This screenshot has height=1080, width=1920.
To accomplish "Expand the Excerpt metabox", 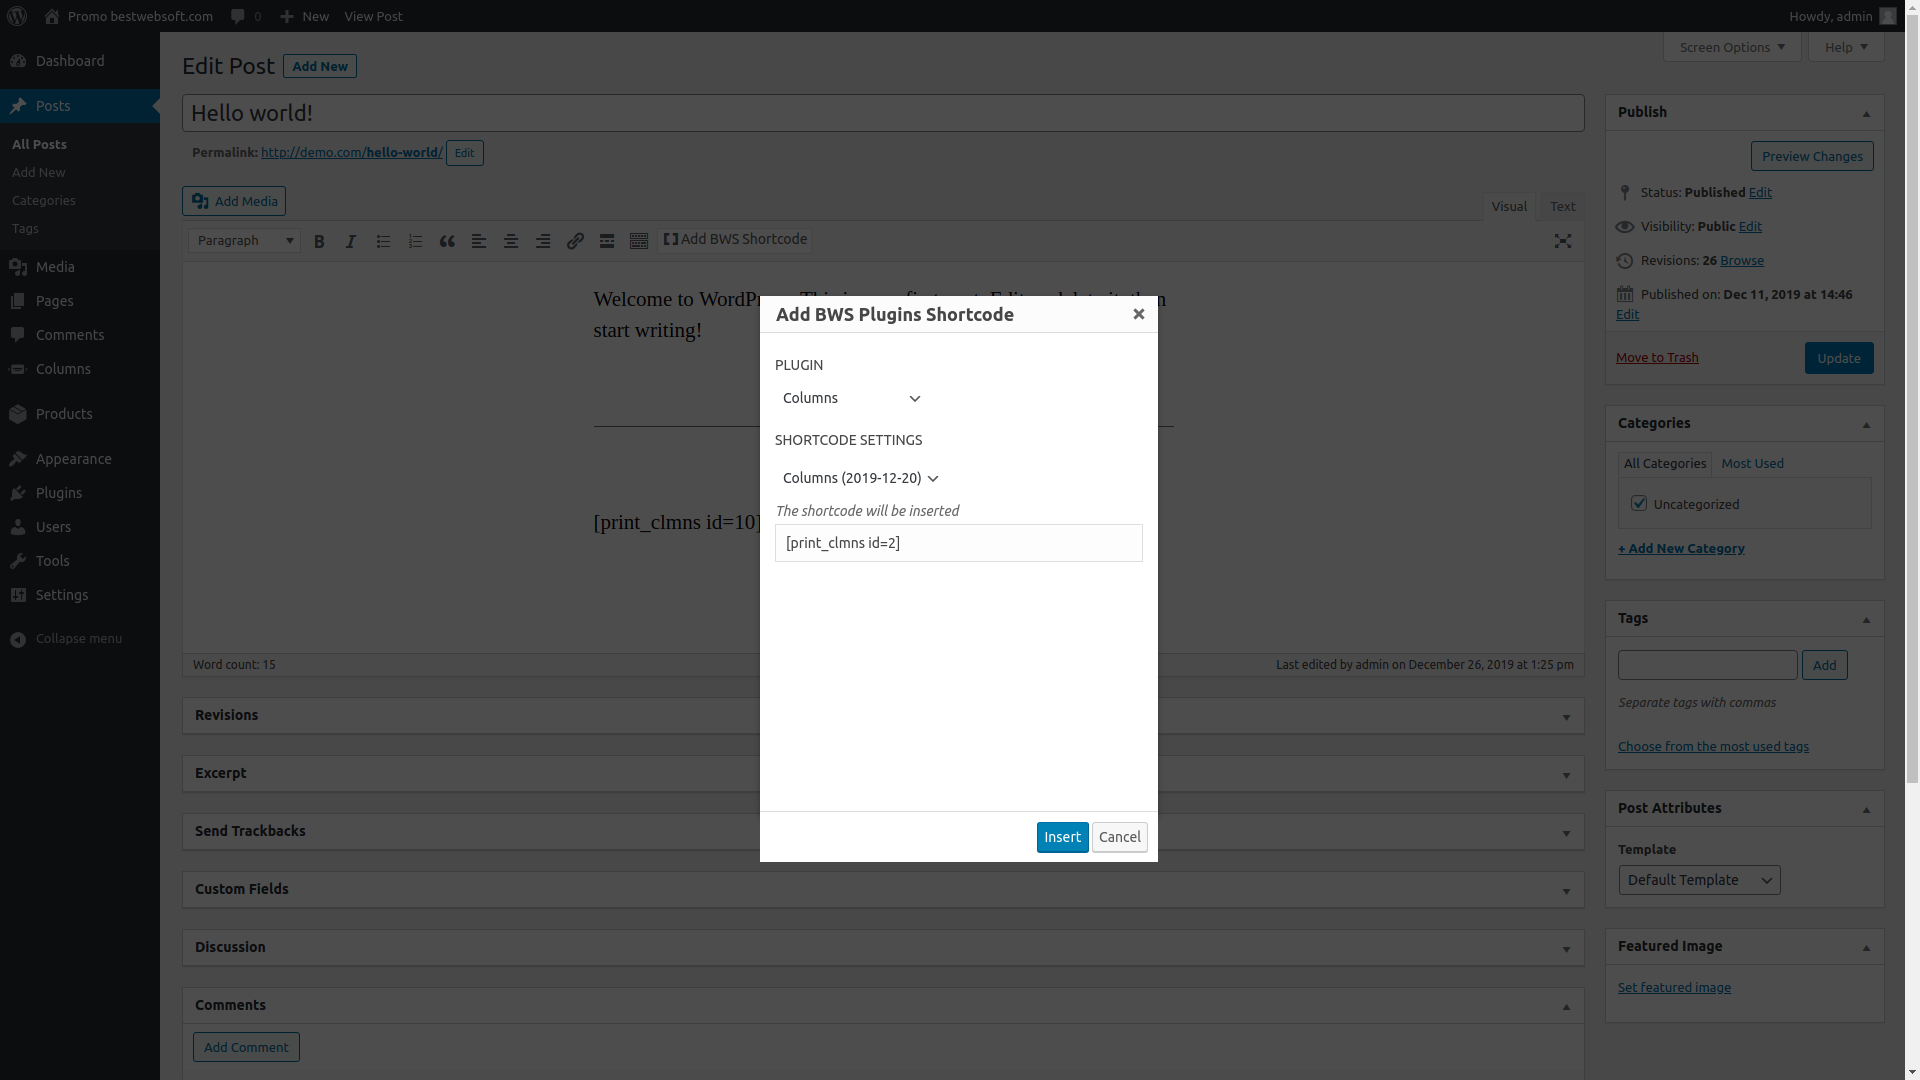I will click(1566, 775).
